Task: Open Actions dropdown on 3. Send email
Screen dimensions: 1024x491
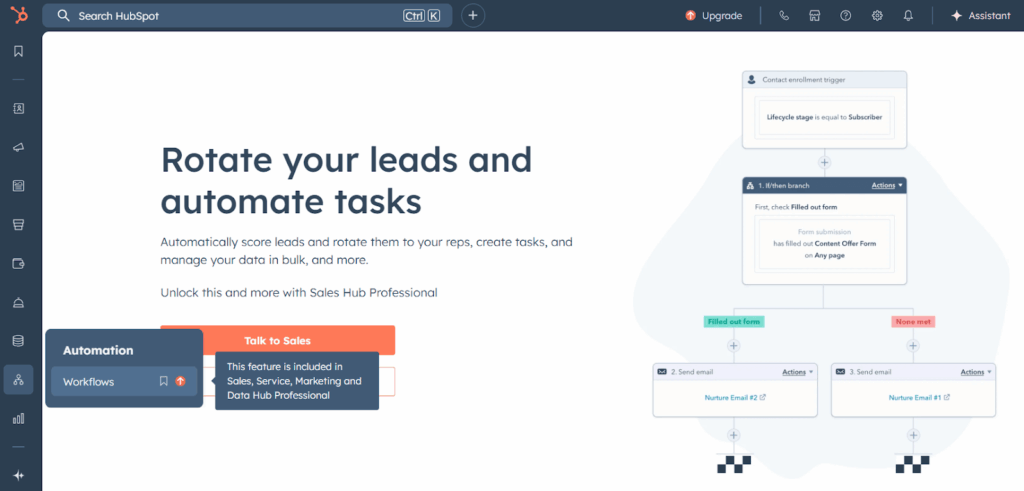Action: tap(976, 372)
